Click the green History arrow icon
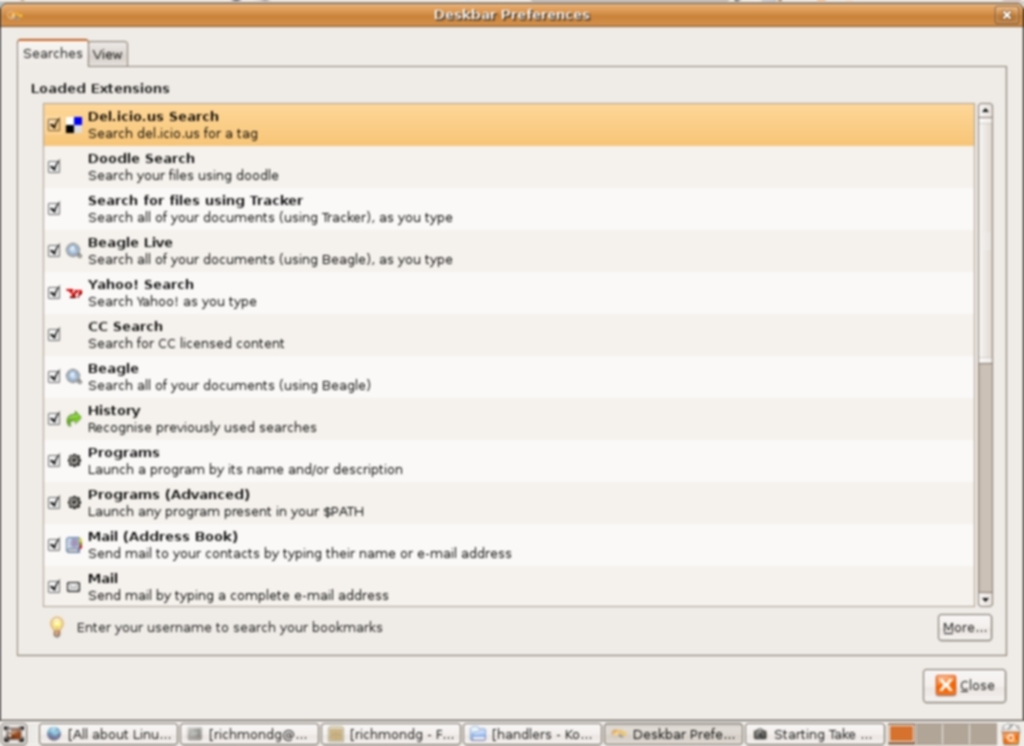 coord(74,419)
